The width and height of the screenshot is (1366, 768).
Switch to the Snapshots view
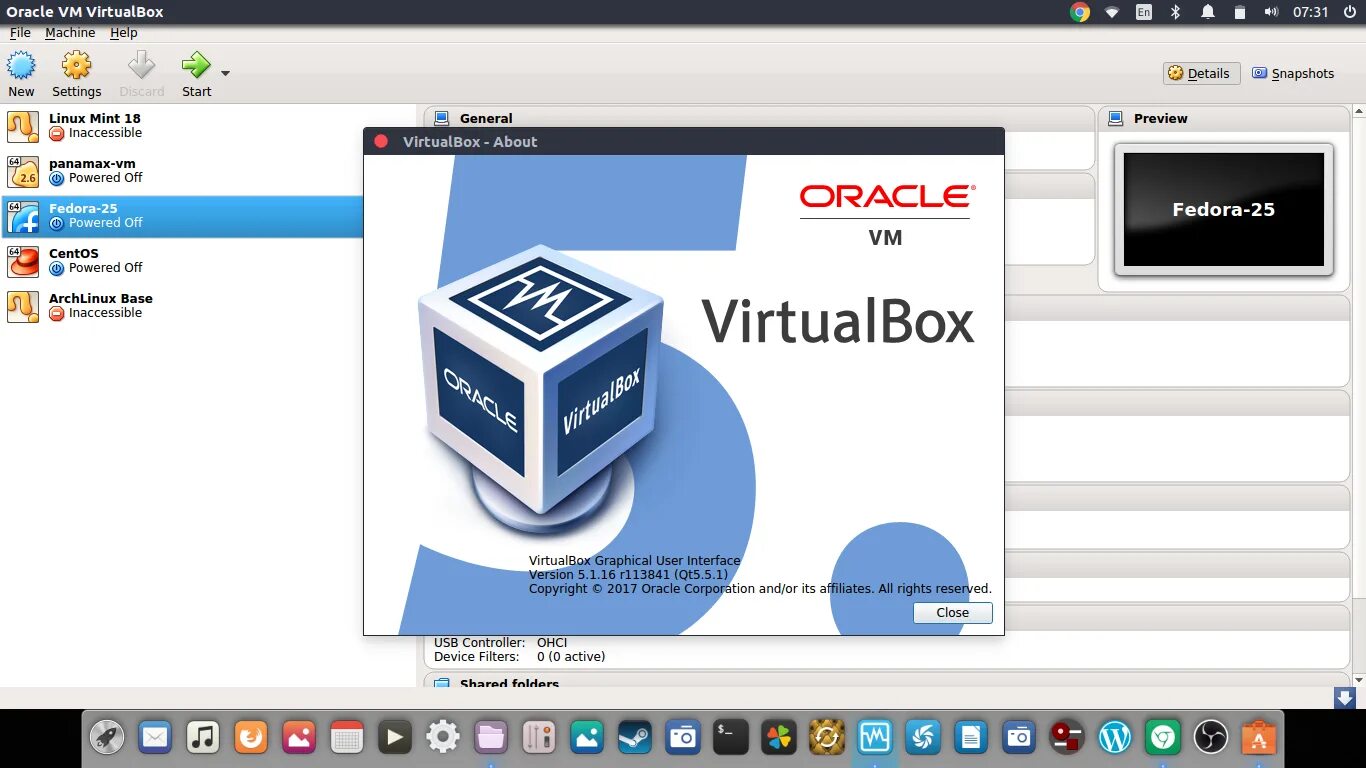[1293, 73]
